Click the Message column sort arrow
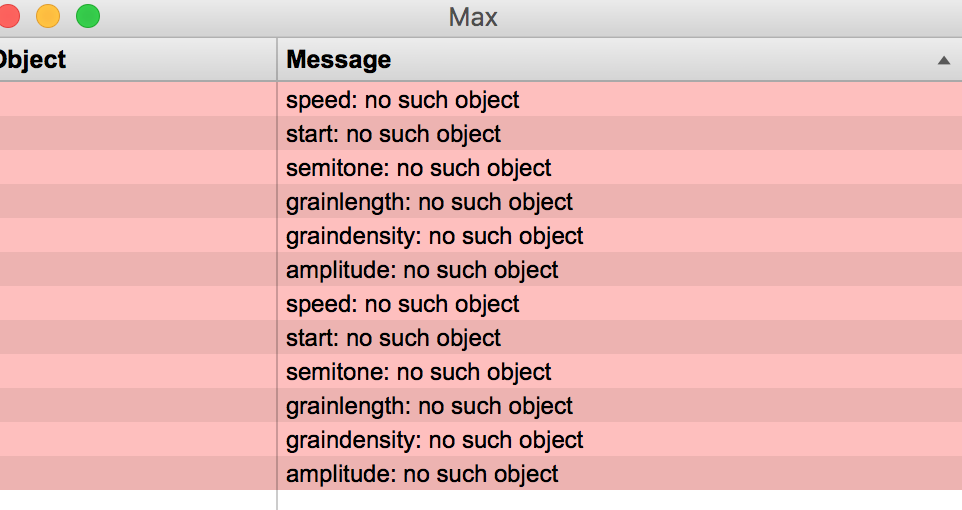The image size is (962, 510). click(944, 61)
